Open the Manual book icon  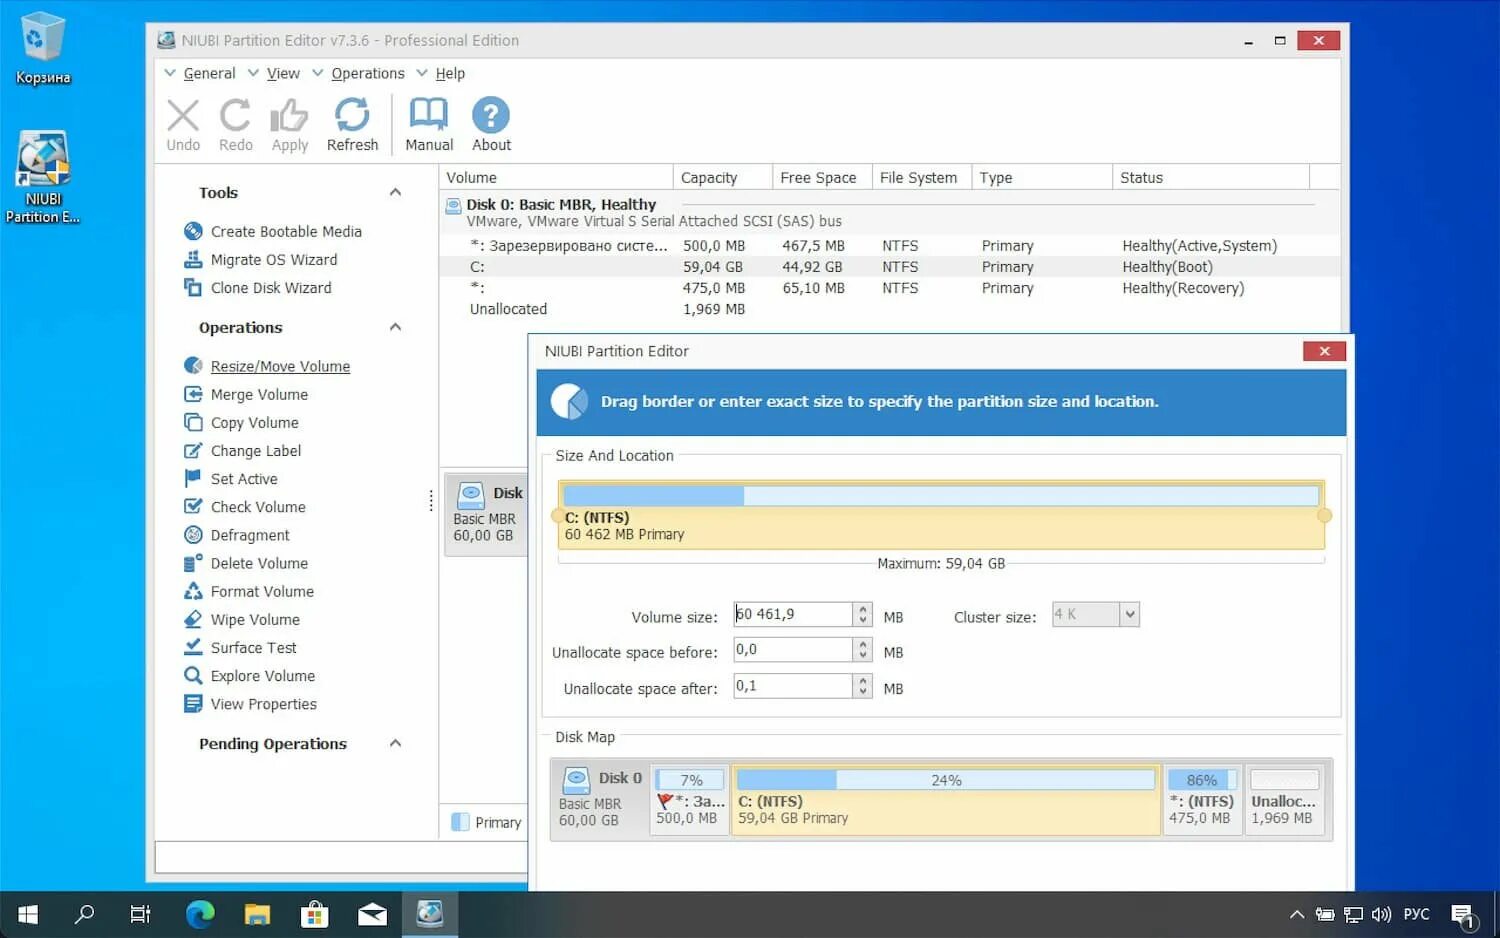point(429,114)
